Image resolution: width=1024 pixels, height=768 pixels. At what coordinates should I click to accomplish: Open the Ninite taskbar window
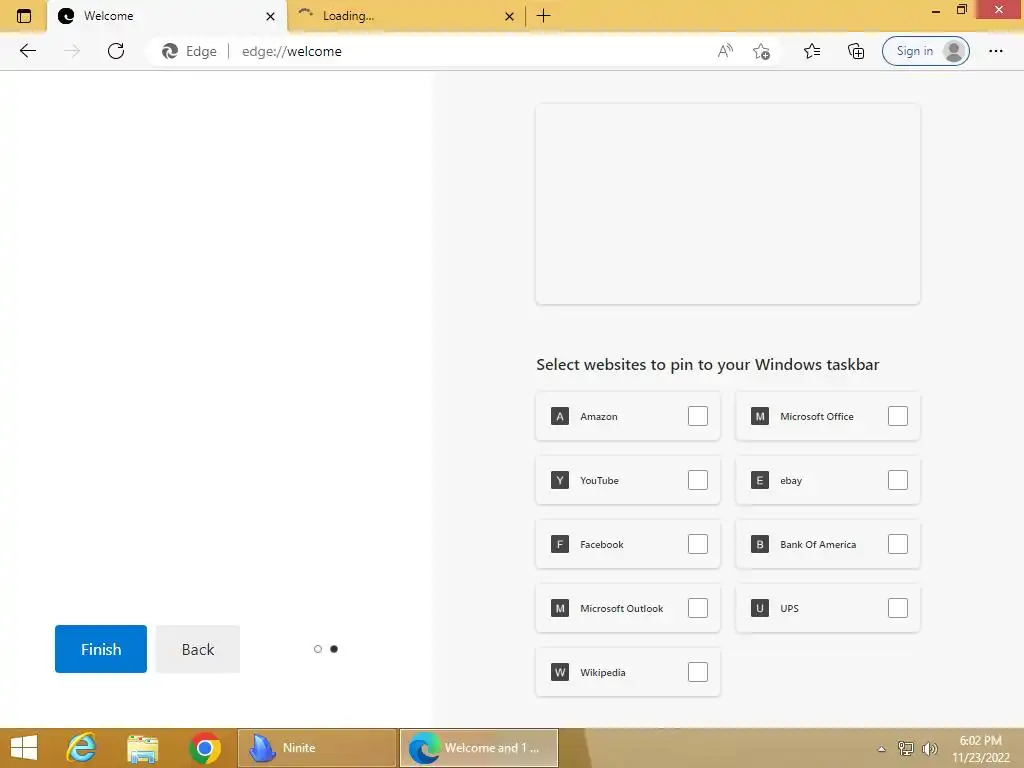pos(317,748)
